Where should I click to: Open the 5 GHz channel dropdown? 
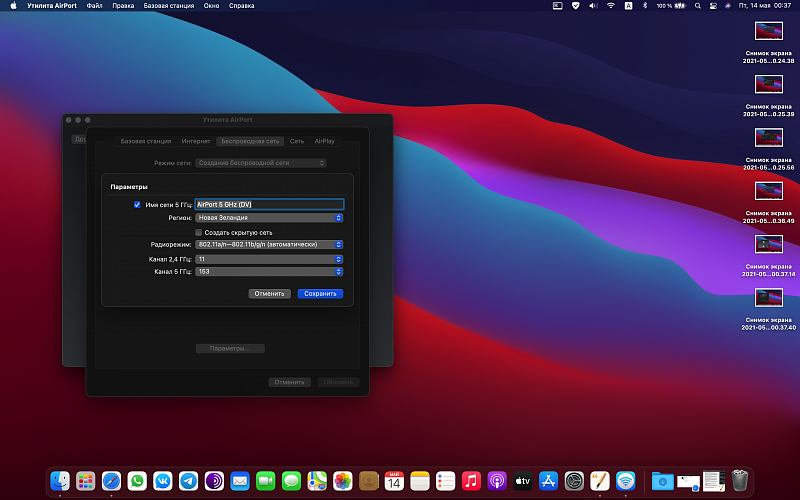pos(270,271)
